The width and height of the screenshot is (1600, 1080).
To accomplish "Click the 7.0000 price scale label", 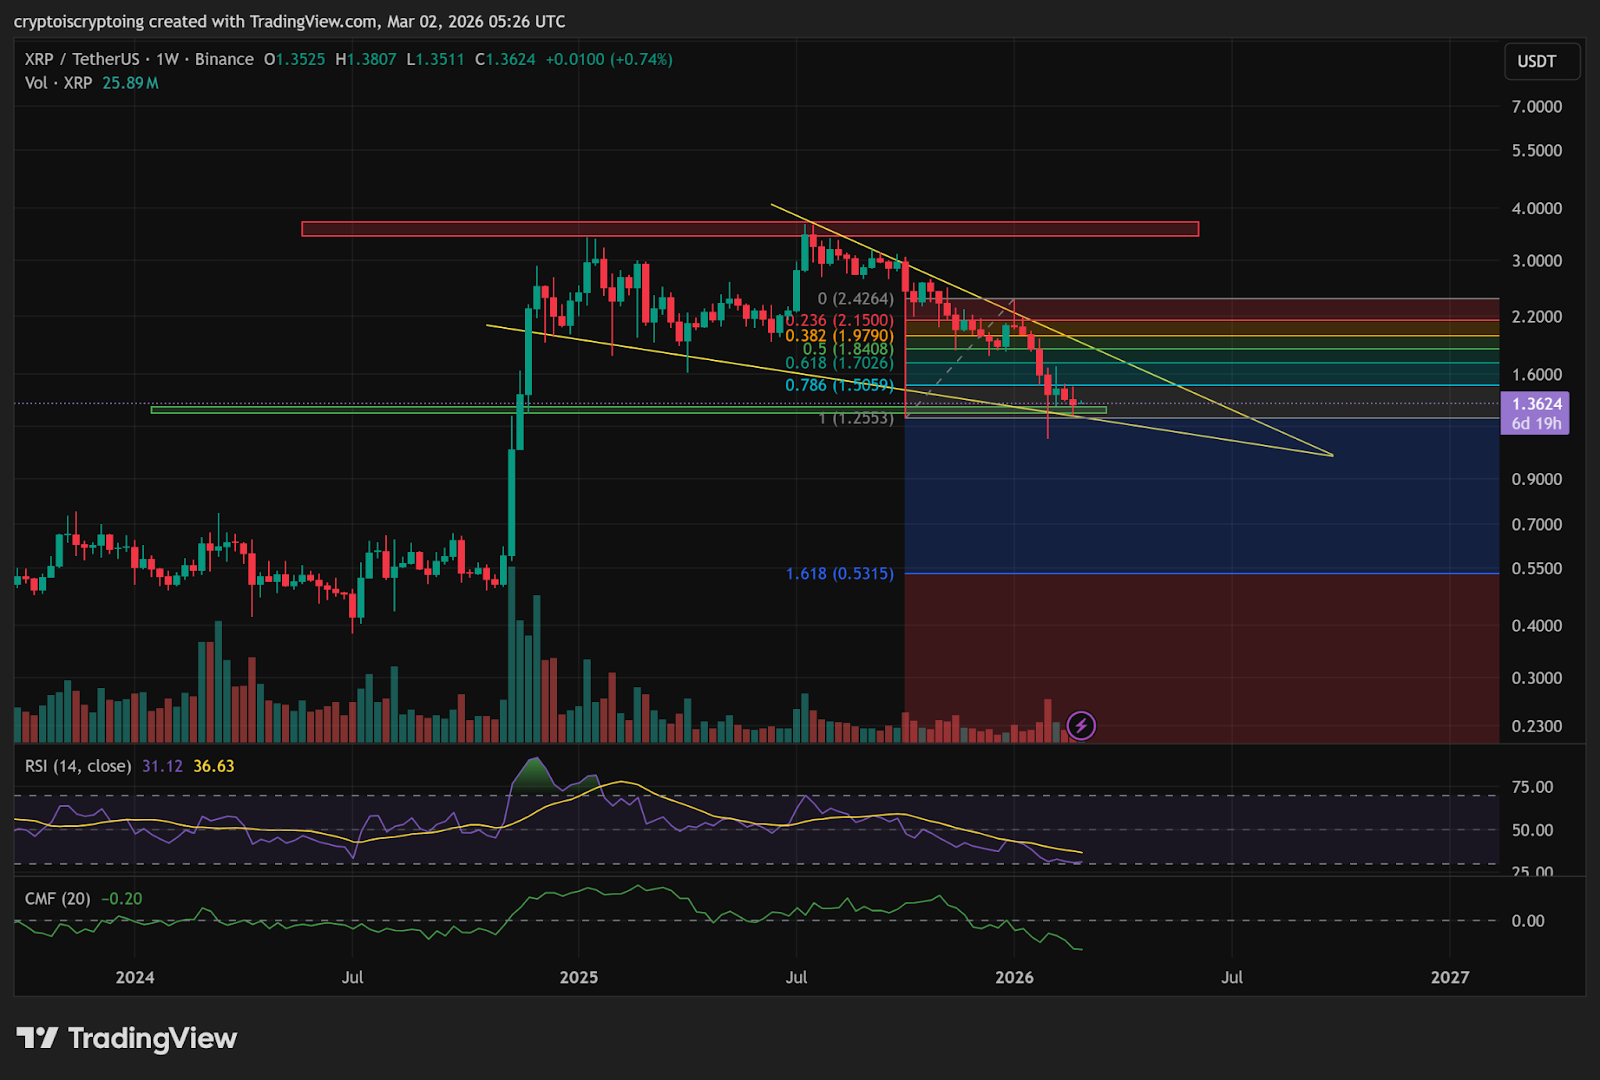I will (x=1536, y=107).
